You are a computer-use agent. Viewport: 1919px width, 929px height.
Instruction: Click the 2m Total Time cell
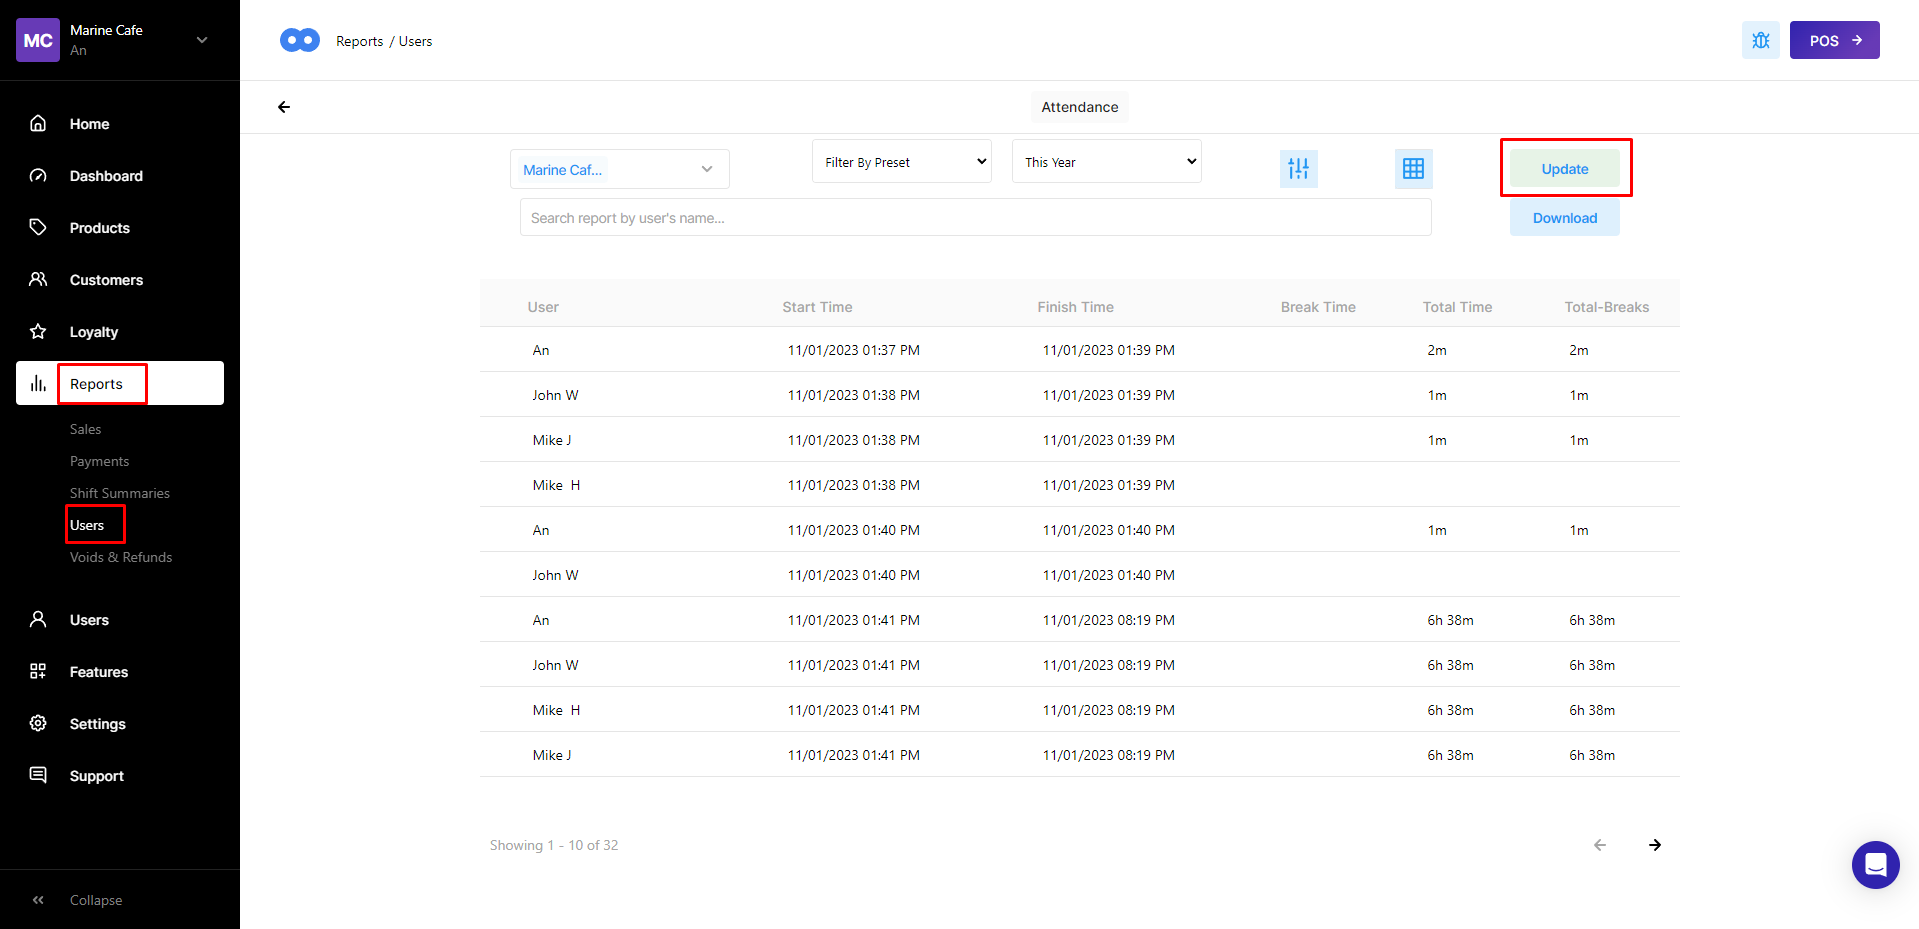(x=1437, y=350)
